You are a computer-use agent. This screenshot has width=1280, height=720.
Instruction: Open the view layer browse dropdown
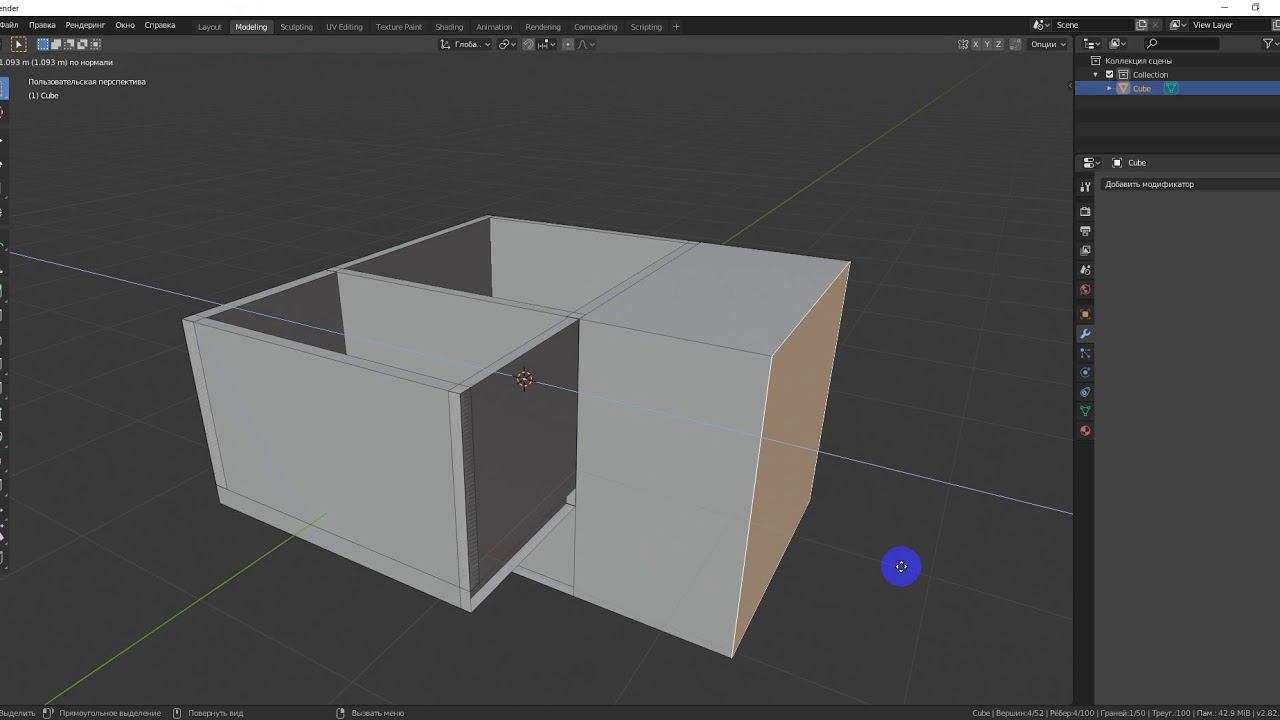[1180, 25]
